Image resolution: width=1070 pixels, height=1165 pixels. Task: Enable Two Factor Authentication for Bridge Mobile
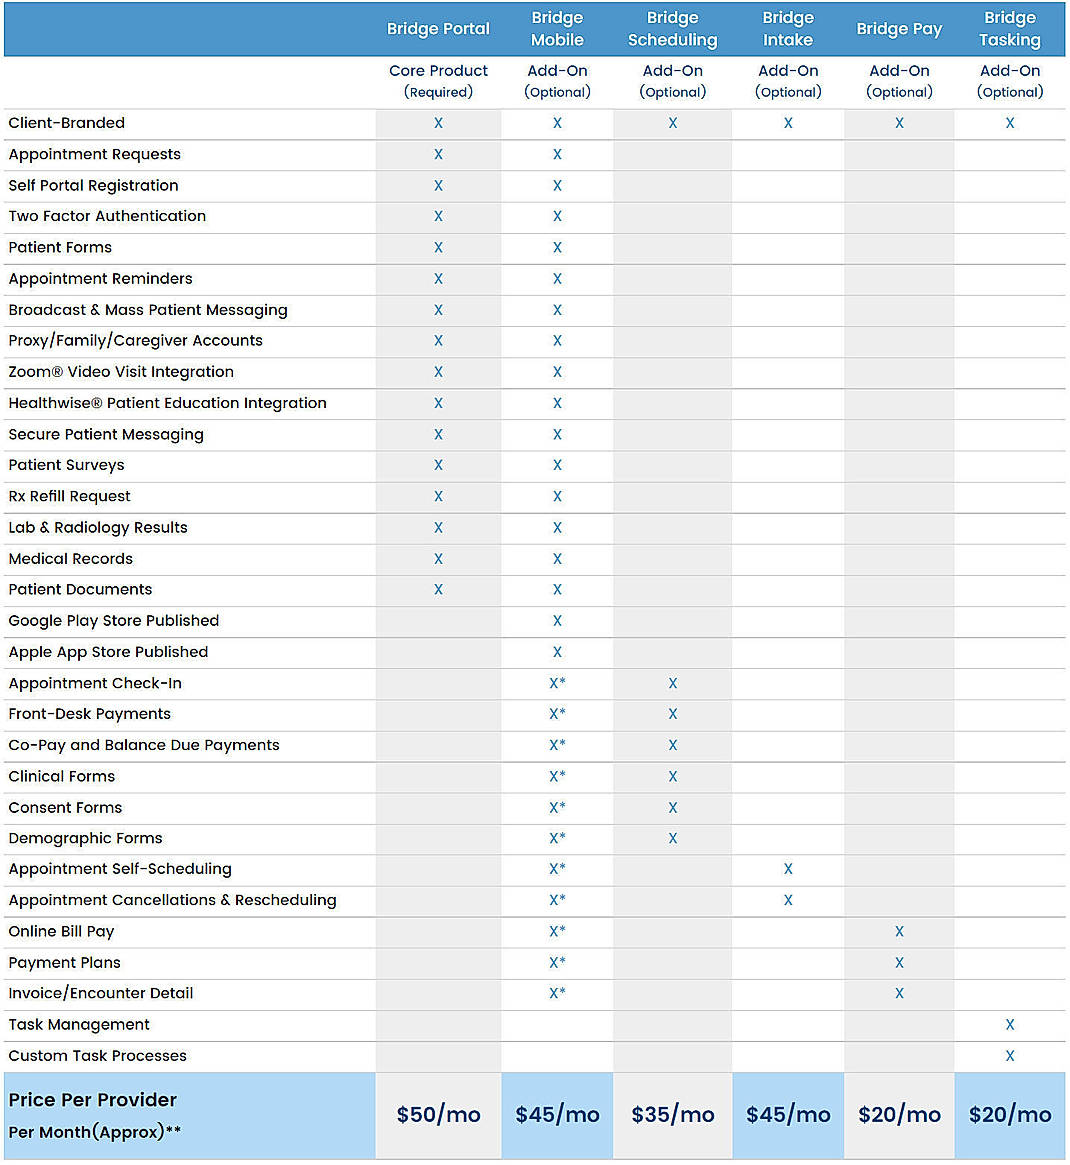click(557, 216)
